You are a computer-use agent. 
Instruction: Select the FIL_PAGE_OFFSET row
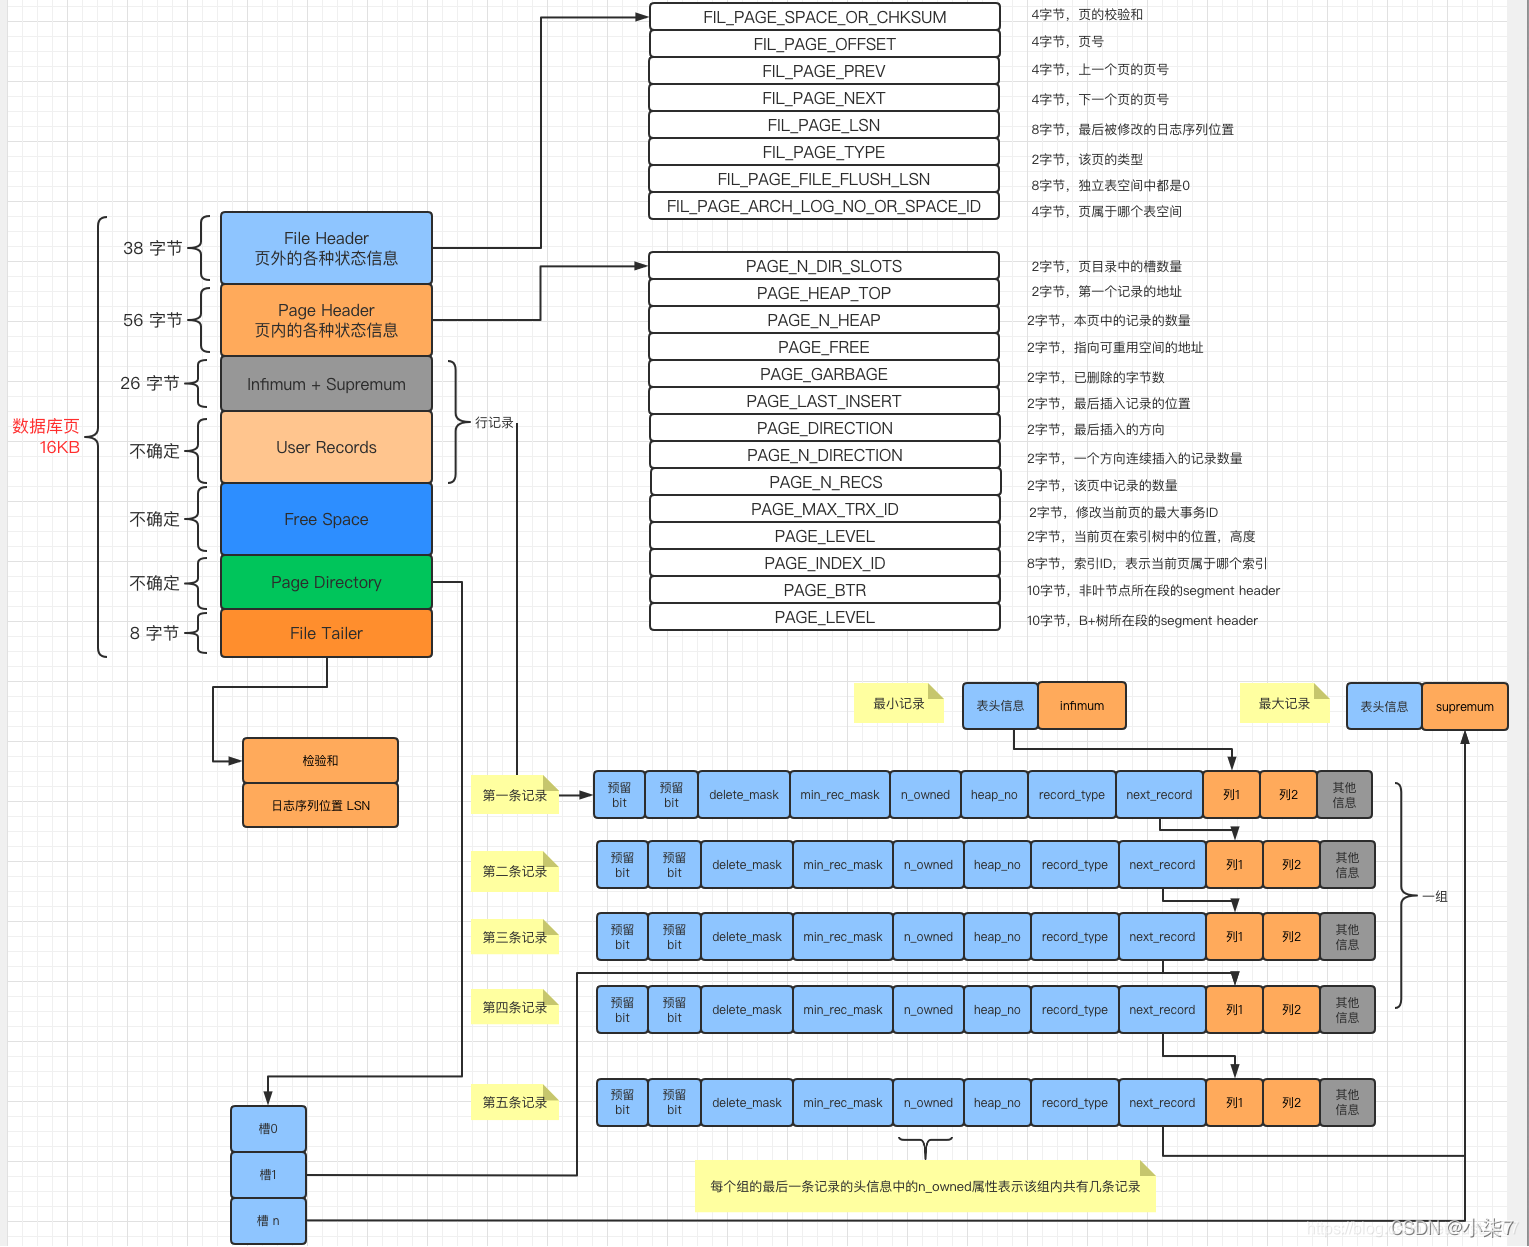tap(823, 44)
